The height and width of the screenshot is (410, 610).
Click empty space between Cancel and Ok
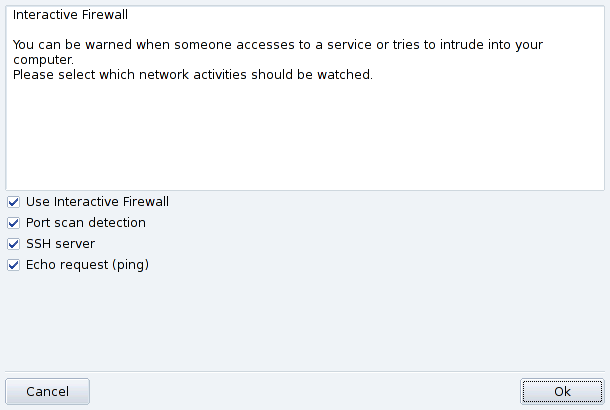click(x=300, y=391)
